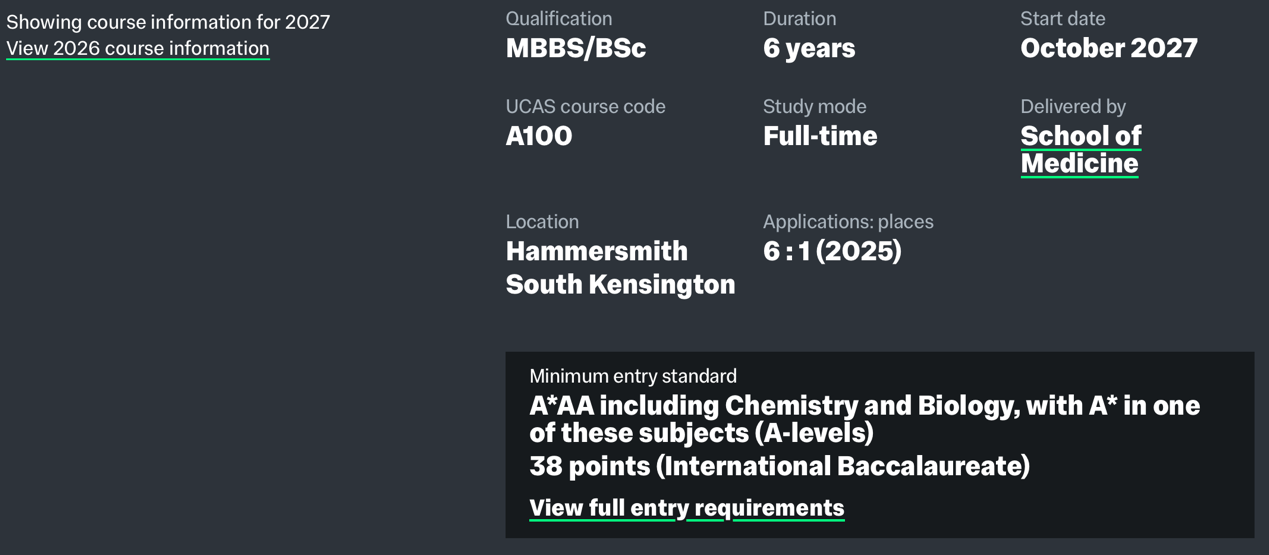Select the 6 : 1 (2025) applications ratio
The image size is (1269, 555).
[x=831, y=251]
